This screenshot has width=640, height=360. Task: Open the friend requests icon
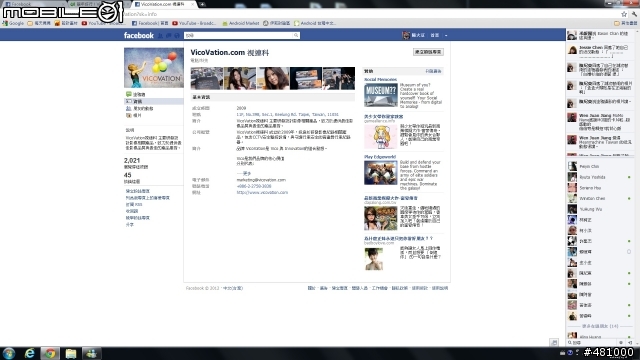pos(160,36)
